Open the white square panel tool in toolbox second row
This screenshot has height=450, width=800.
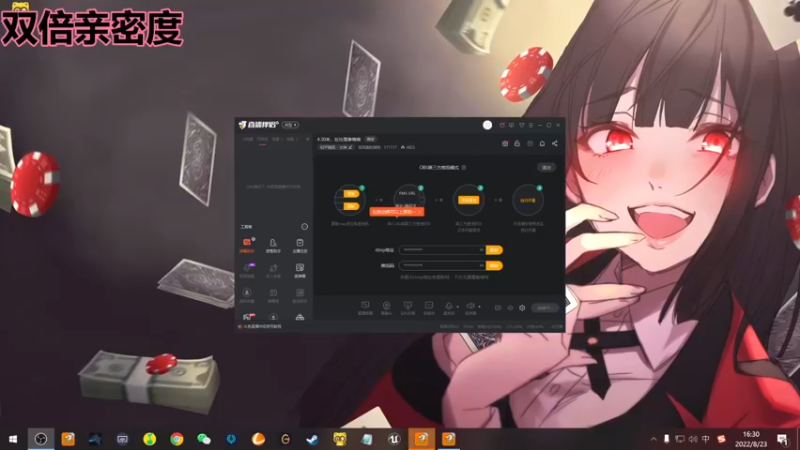(299, 269)
